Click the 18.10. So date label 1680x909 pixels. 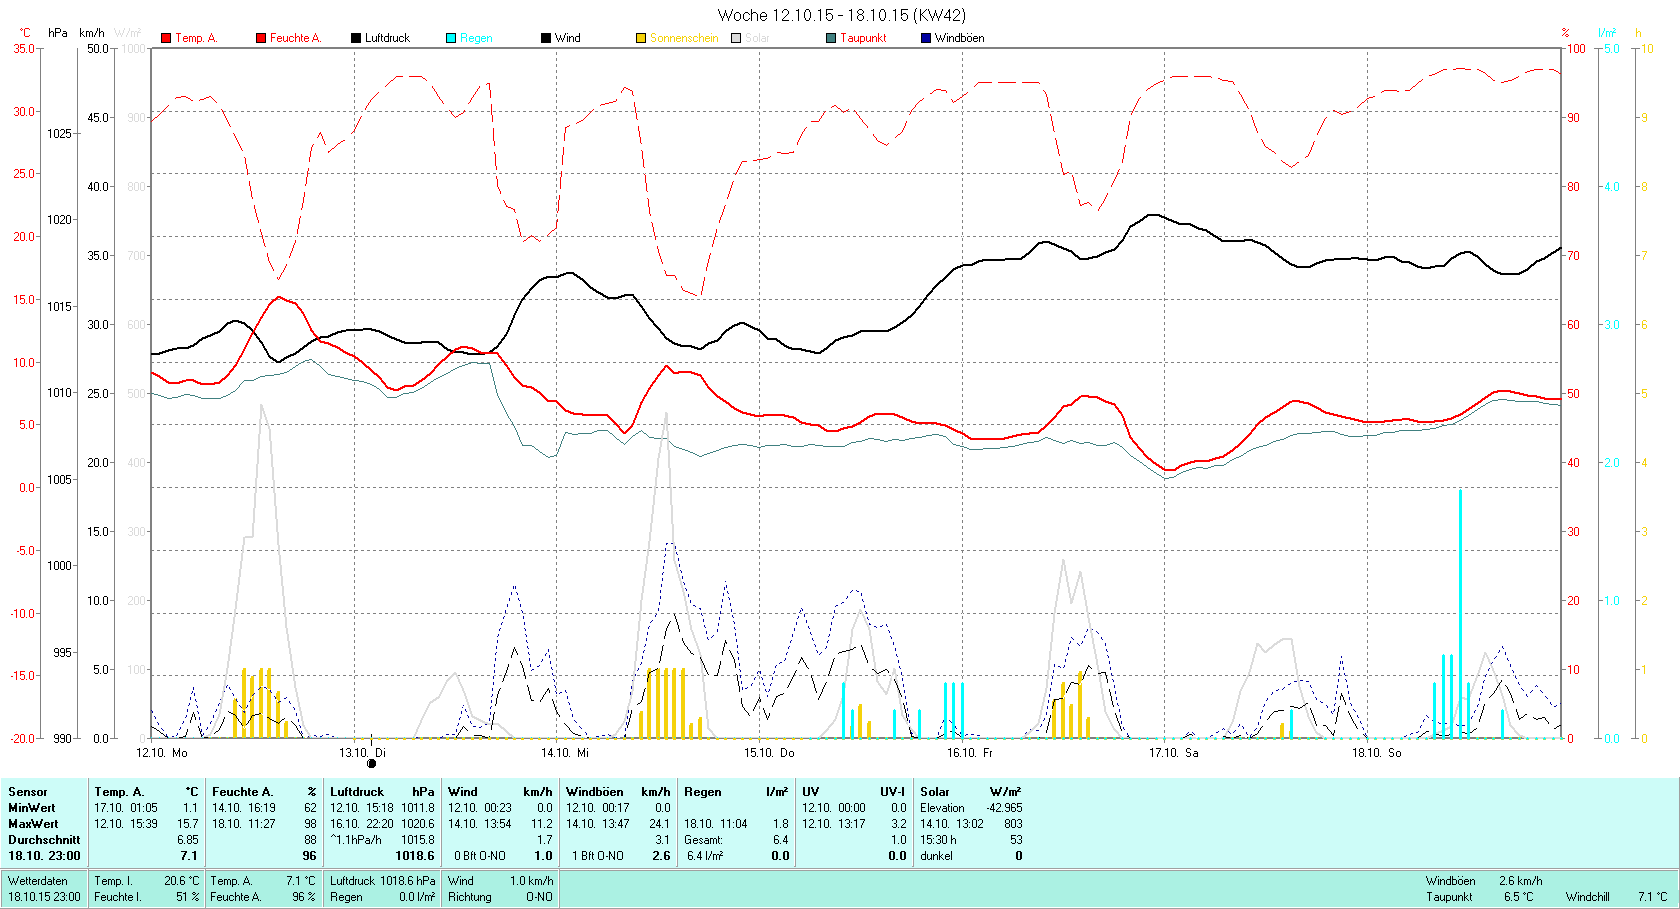tap(1377, 753)
